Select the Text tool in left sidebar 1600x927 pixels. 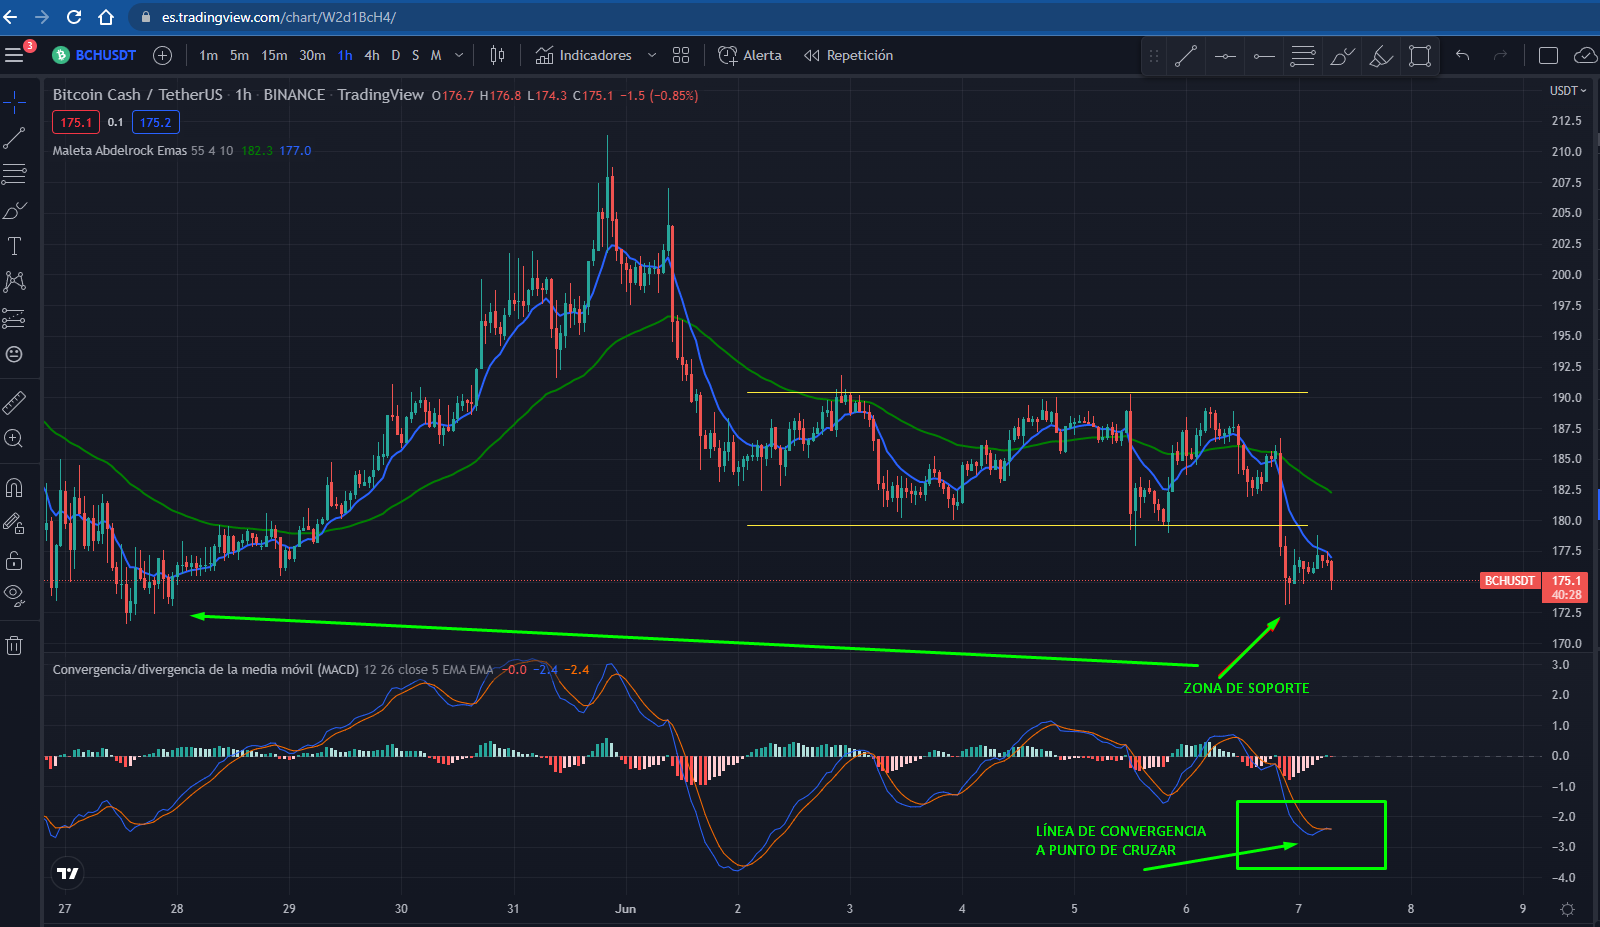pos(14,246)
